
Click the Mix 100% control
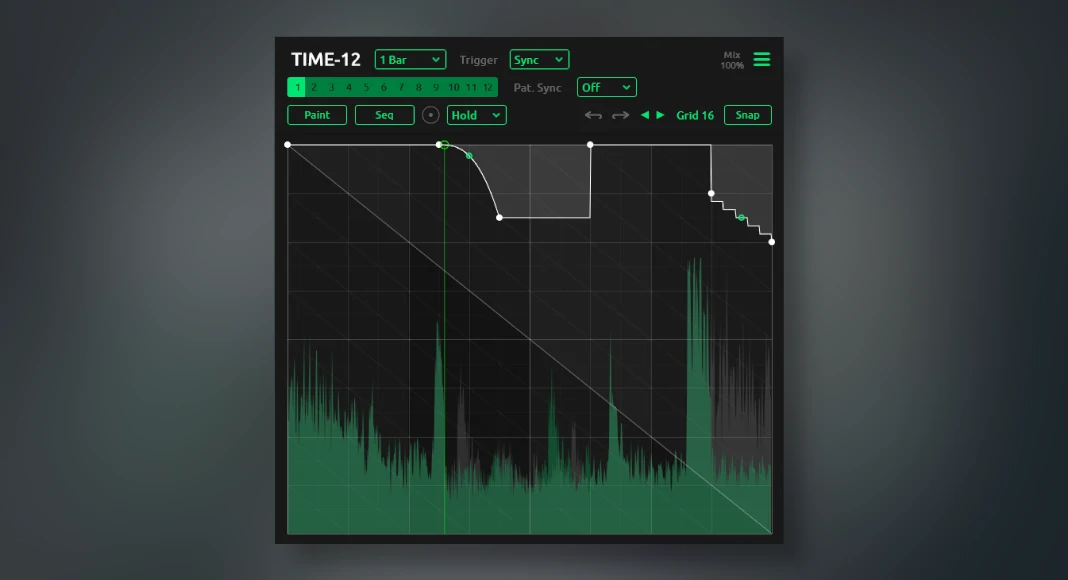click(732, 60)
